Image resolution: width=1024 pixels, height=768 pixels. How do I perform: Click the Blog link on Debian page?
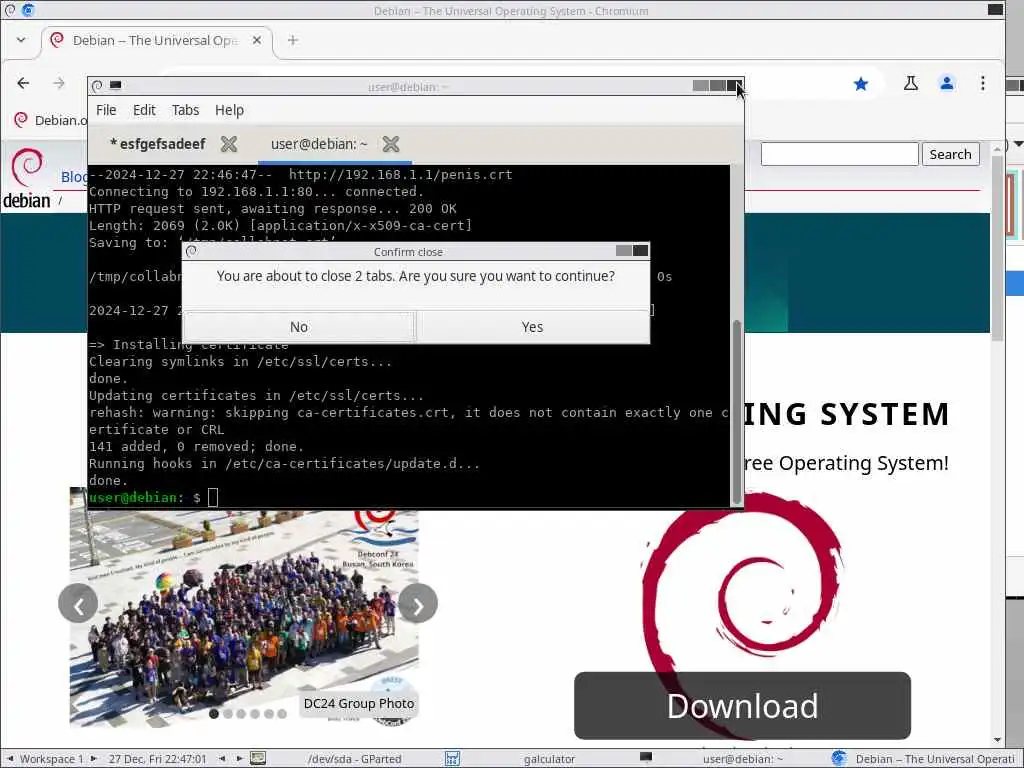tap(74, 176)
